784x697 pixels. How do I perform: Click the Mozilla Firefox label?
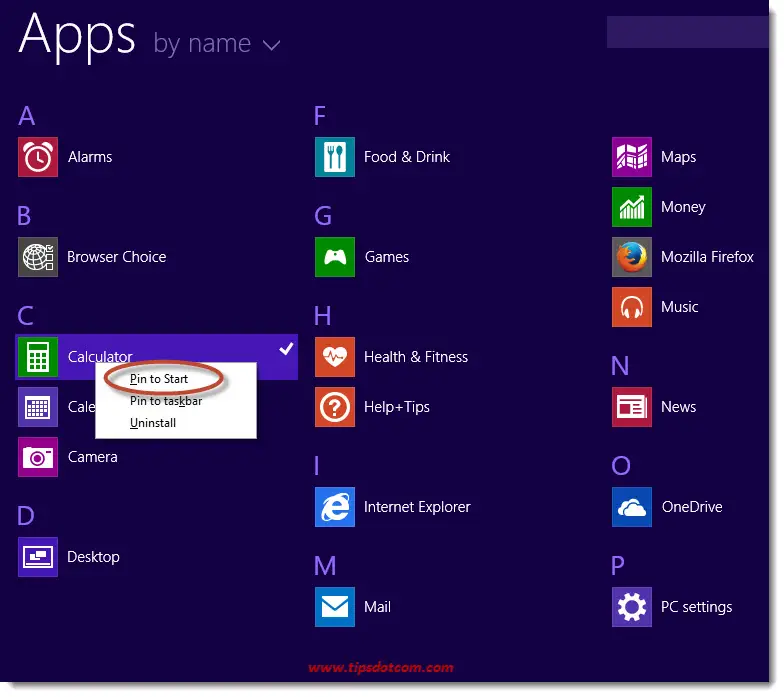pos(708,257)
